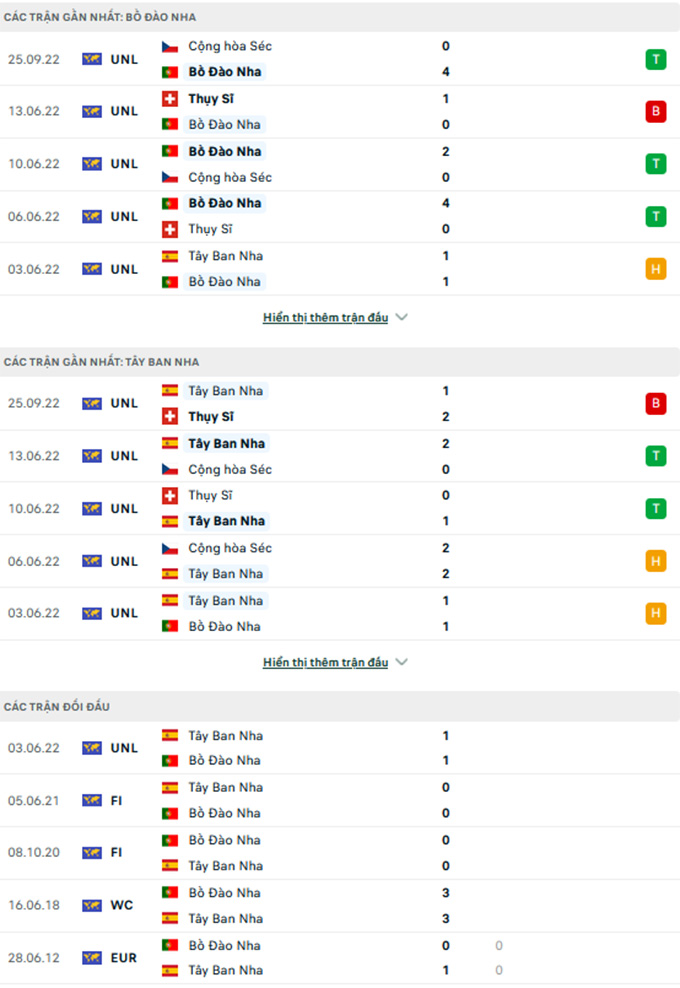Click the Switzerland flag in the 06.06.22 Bồ Đào Nha 4–0 match
This screenshot has width=680, height=988.
click(x=170, y=229)
